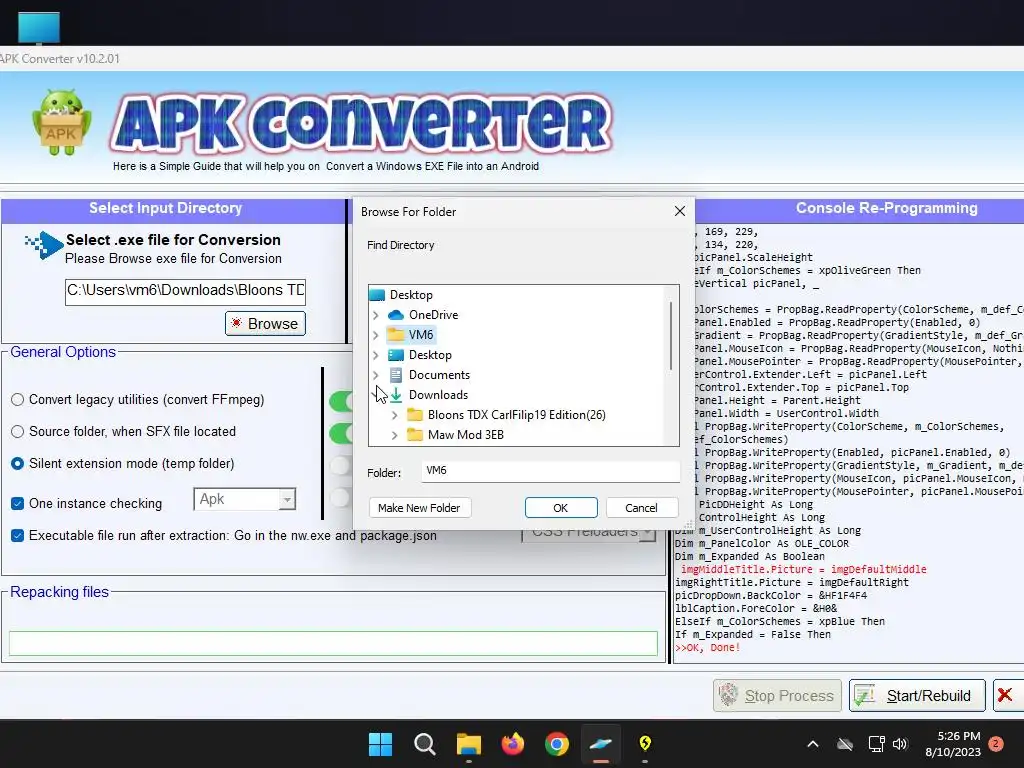The image size is (1024, 768).
Task: Show hidden system tray icons
Action: coord(813,744)
